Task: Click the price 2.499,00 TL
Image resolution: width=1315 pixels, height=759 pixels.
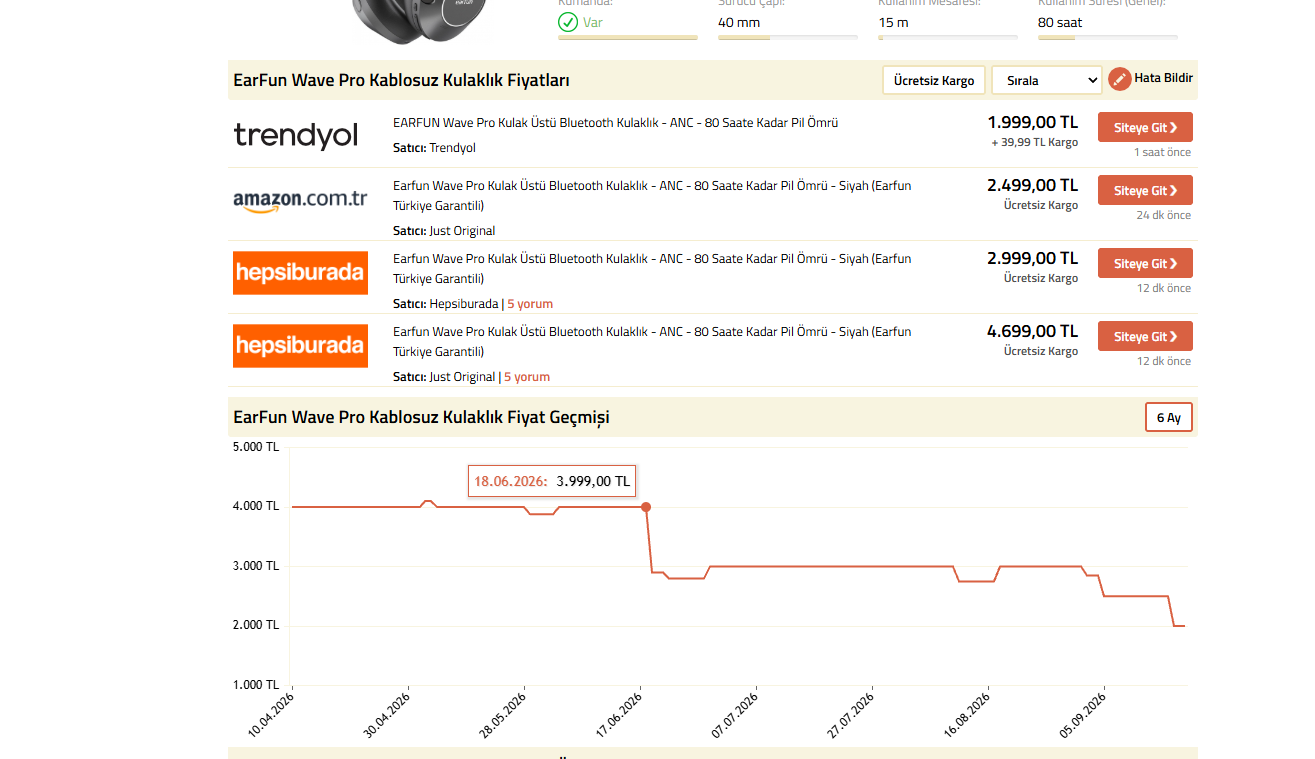Action: [1033, 185]
